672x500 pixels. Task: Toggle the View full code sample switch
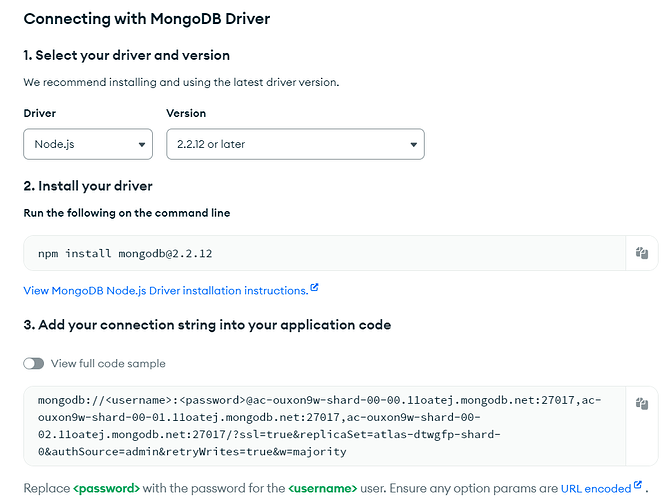(34, 364)
